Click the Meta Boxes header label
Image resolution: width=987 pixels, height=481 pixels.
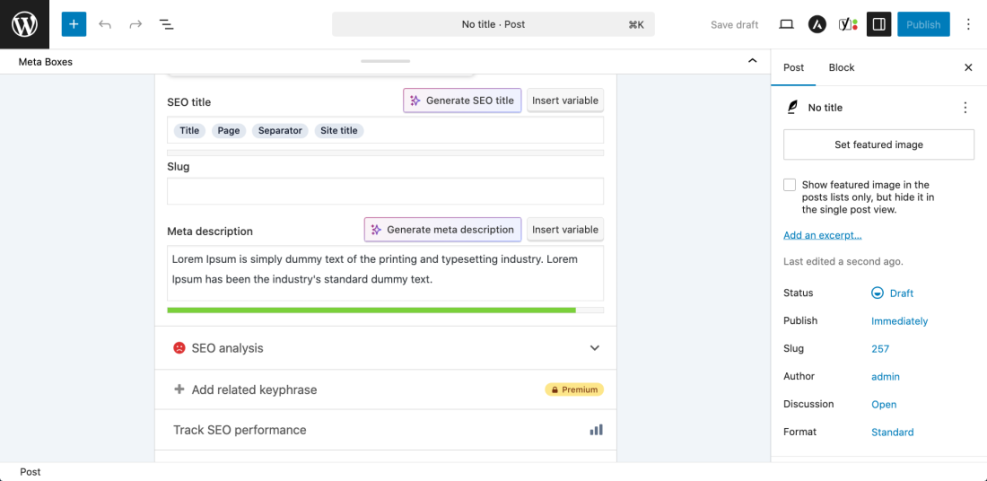tap(45, 62)
